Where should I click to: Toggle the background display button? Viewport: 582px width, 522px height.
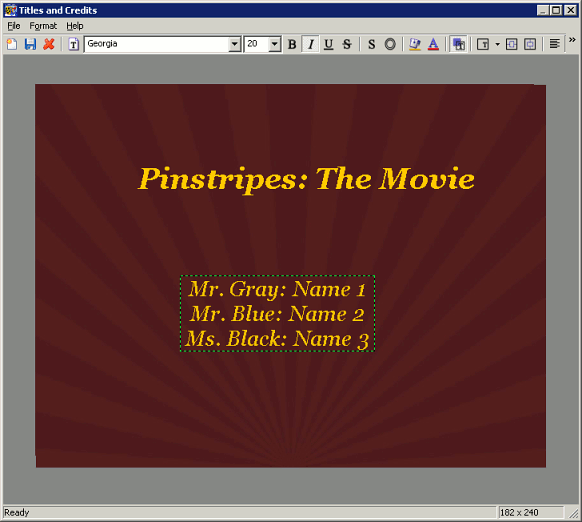458,44
